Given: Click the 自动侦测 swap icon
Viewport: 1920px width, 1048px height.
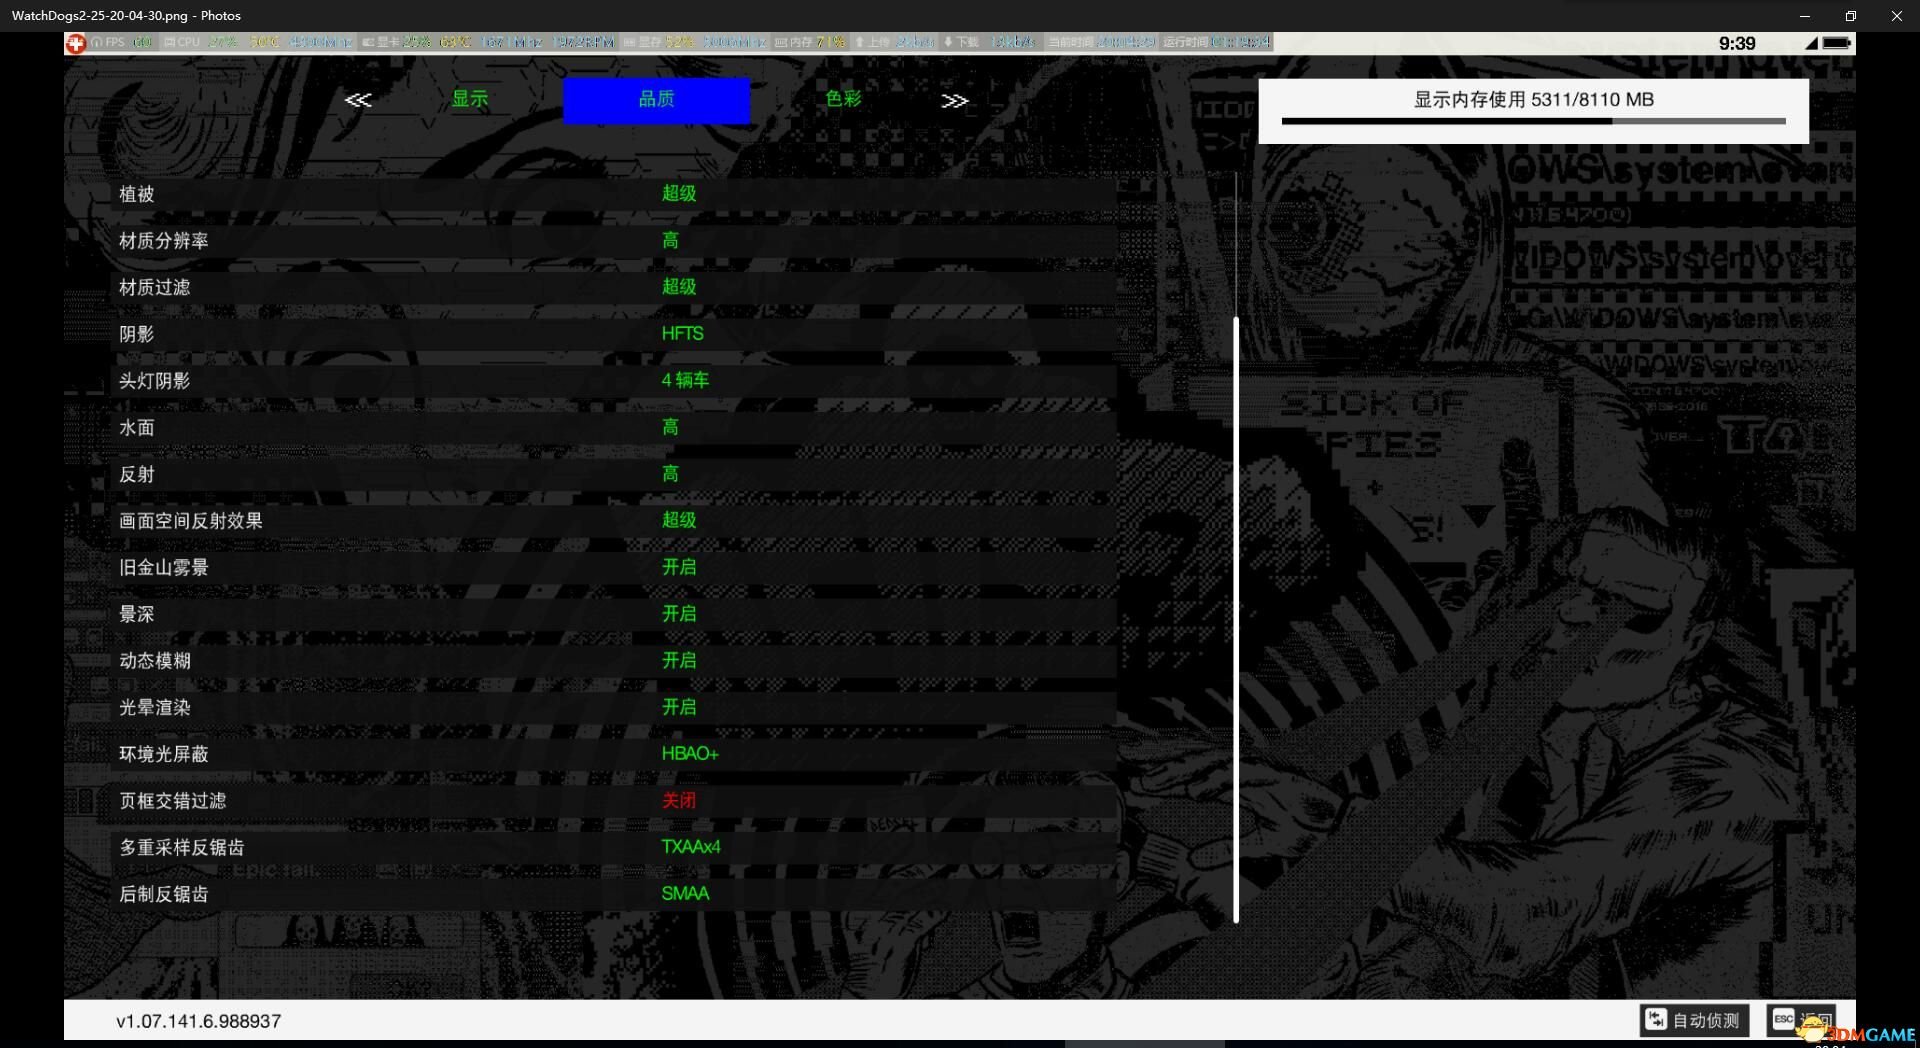Looking at the screenshot, I should tap(1656, 1019).
